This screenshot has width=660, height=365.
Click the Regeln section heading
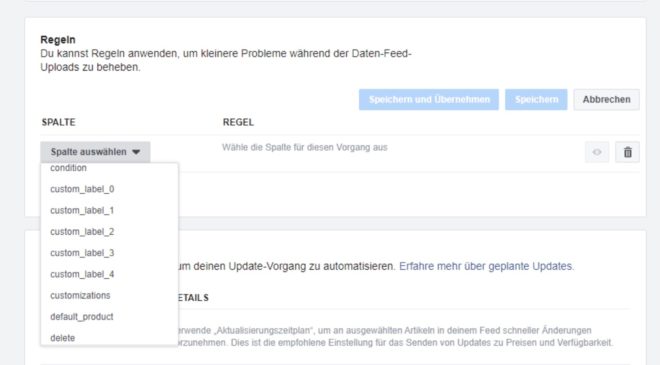tap(58, 40)
